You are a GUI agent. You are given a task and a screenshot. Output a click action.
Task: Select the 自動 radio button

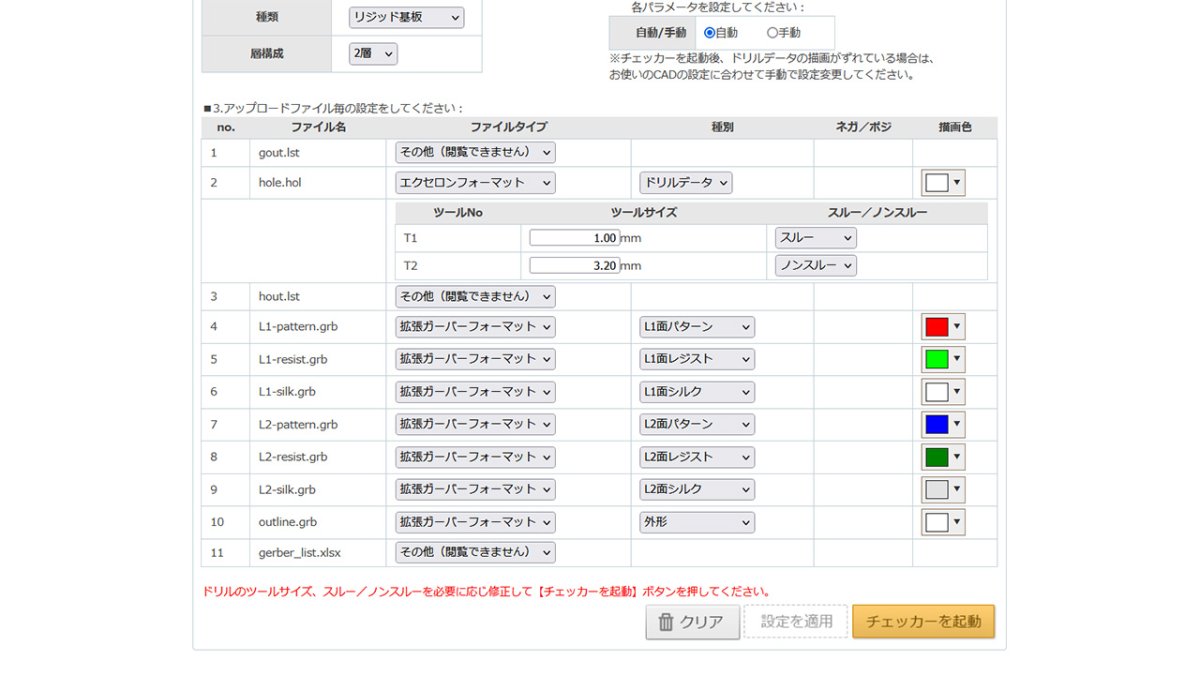tap(708, 31)
